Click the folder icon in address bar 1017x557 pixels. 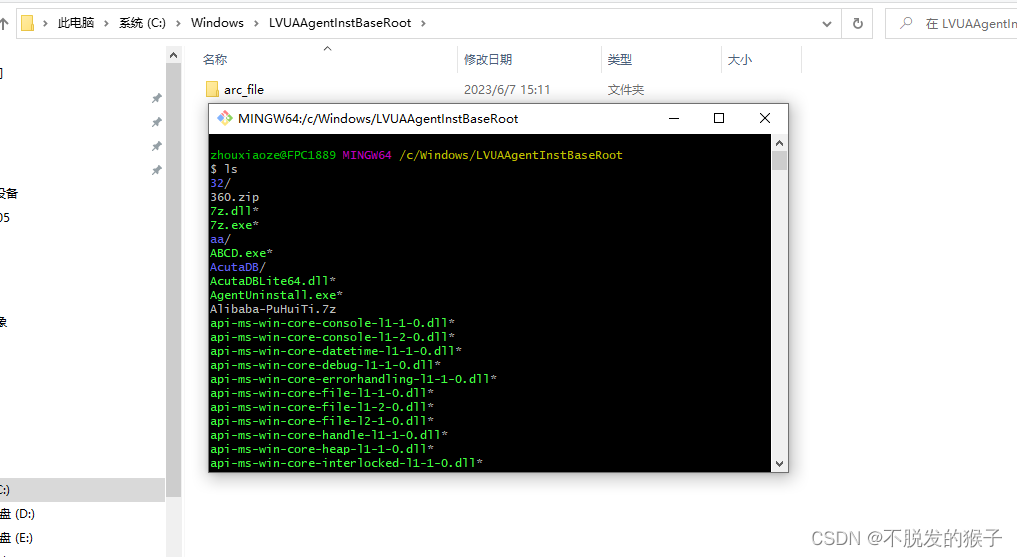pyautogui.click(x=27, y=23)
